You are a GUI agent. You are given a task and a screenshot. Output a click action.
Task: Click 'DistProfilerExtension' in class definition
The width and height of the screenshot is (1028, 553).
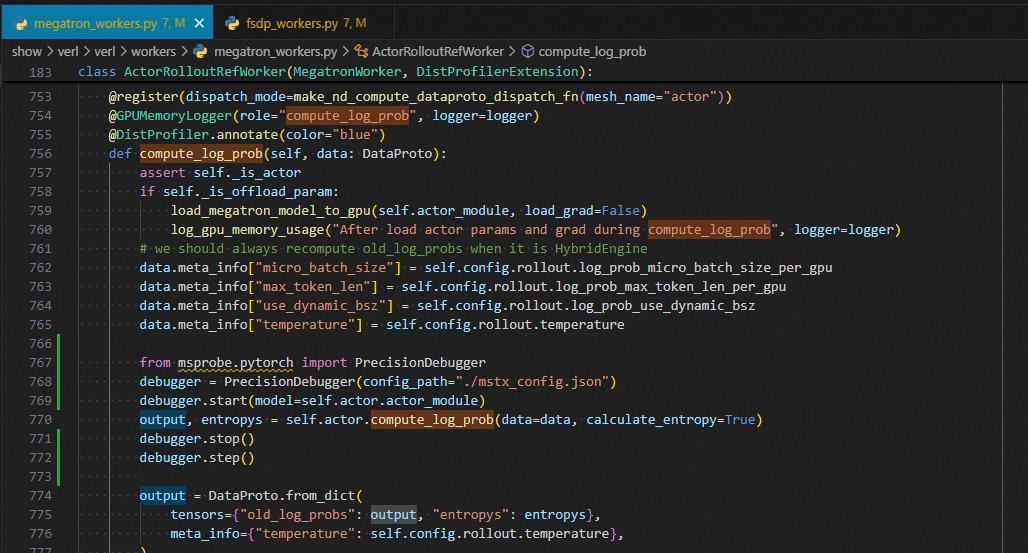click(498, 72)
